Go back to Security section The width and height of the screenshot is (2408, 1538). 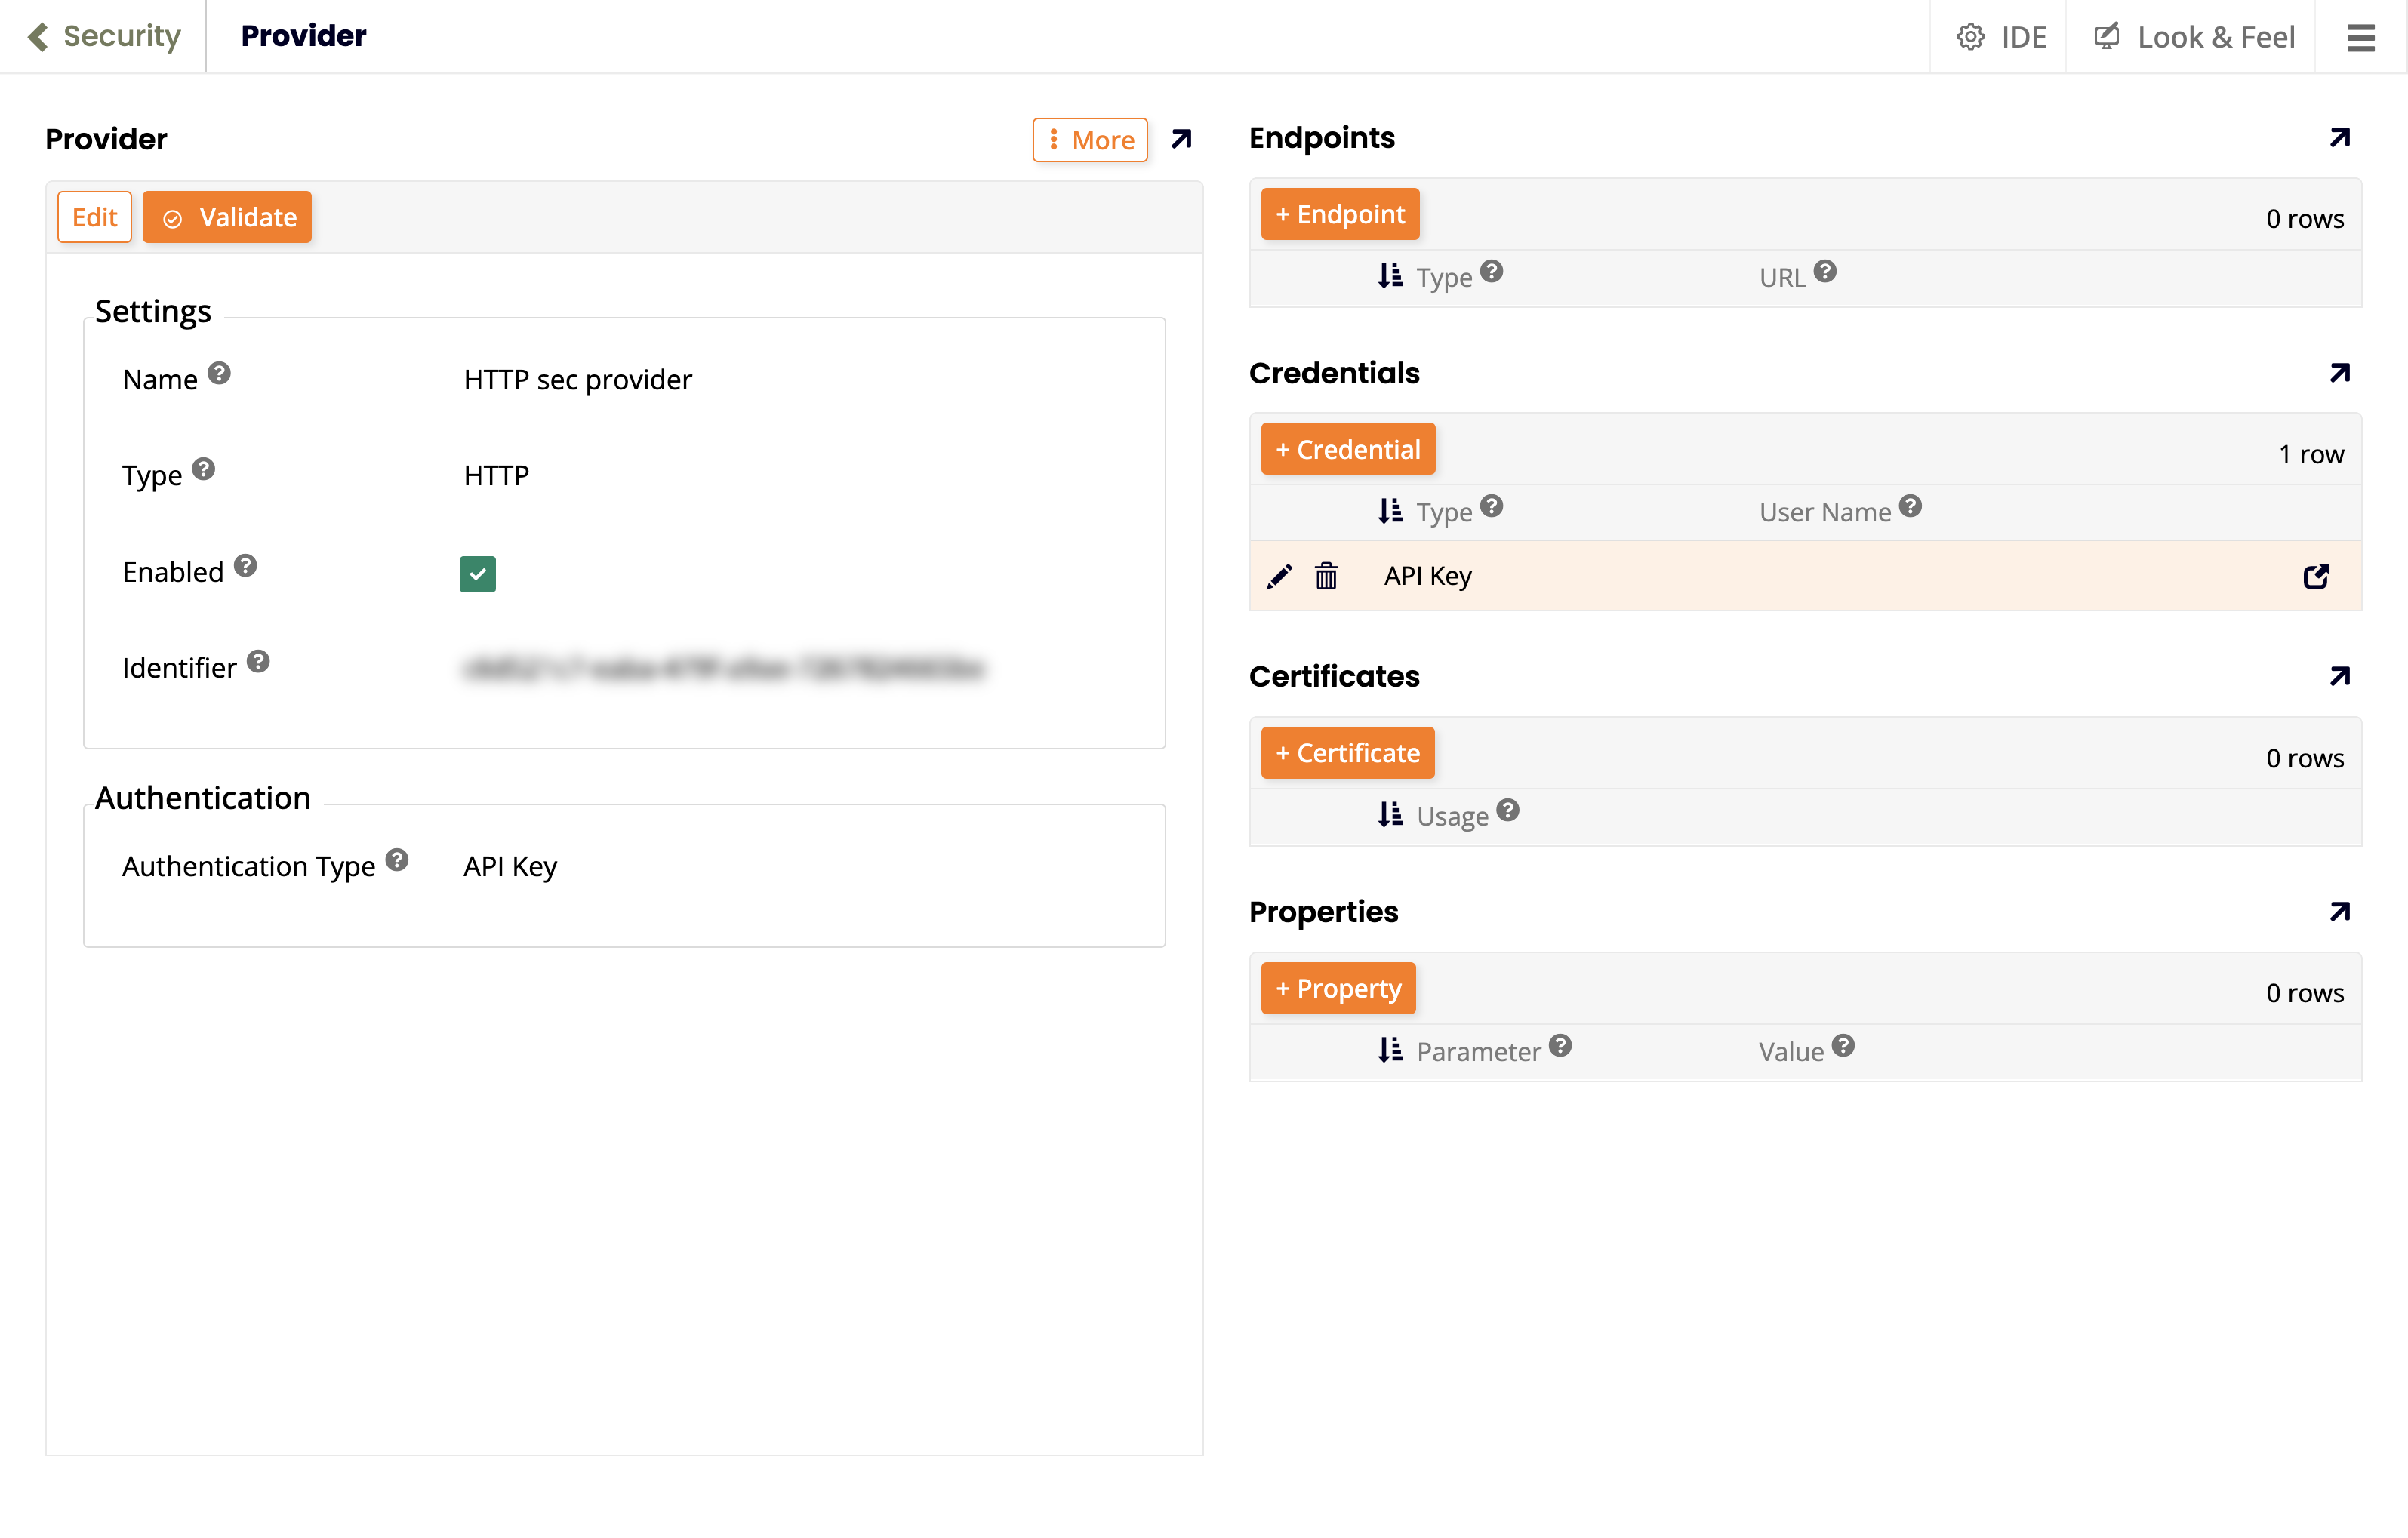pyautogui.click(x=105, y=36)
